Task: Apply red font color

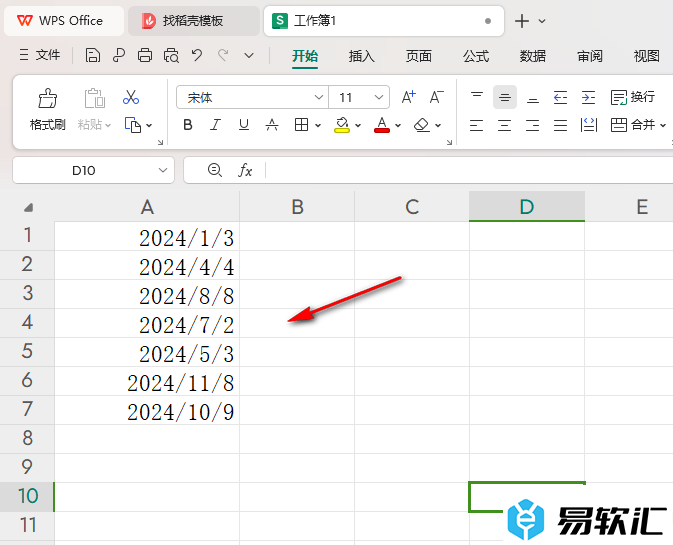Action: [x=382, y=125]
